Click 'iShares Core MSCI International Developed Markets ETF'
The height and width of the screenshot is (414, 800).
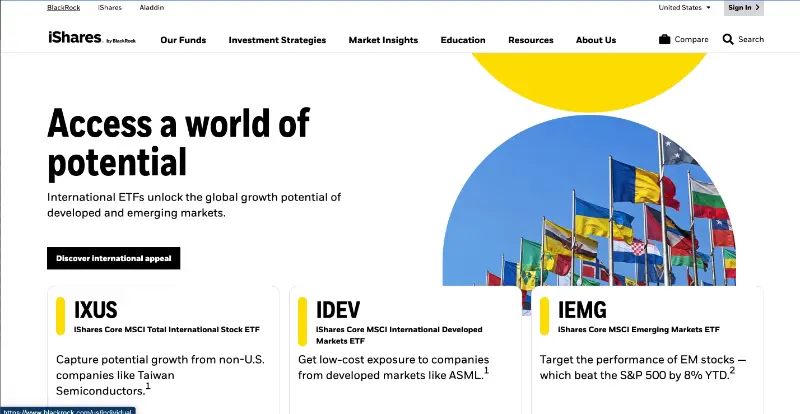(399, 335)
